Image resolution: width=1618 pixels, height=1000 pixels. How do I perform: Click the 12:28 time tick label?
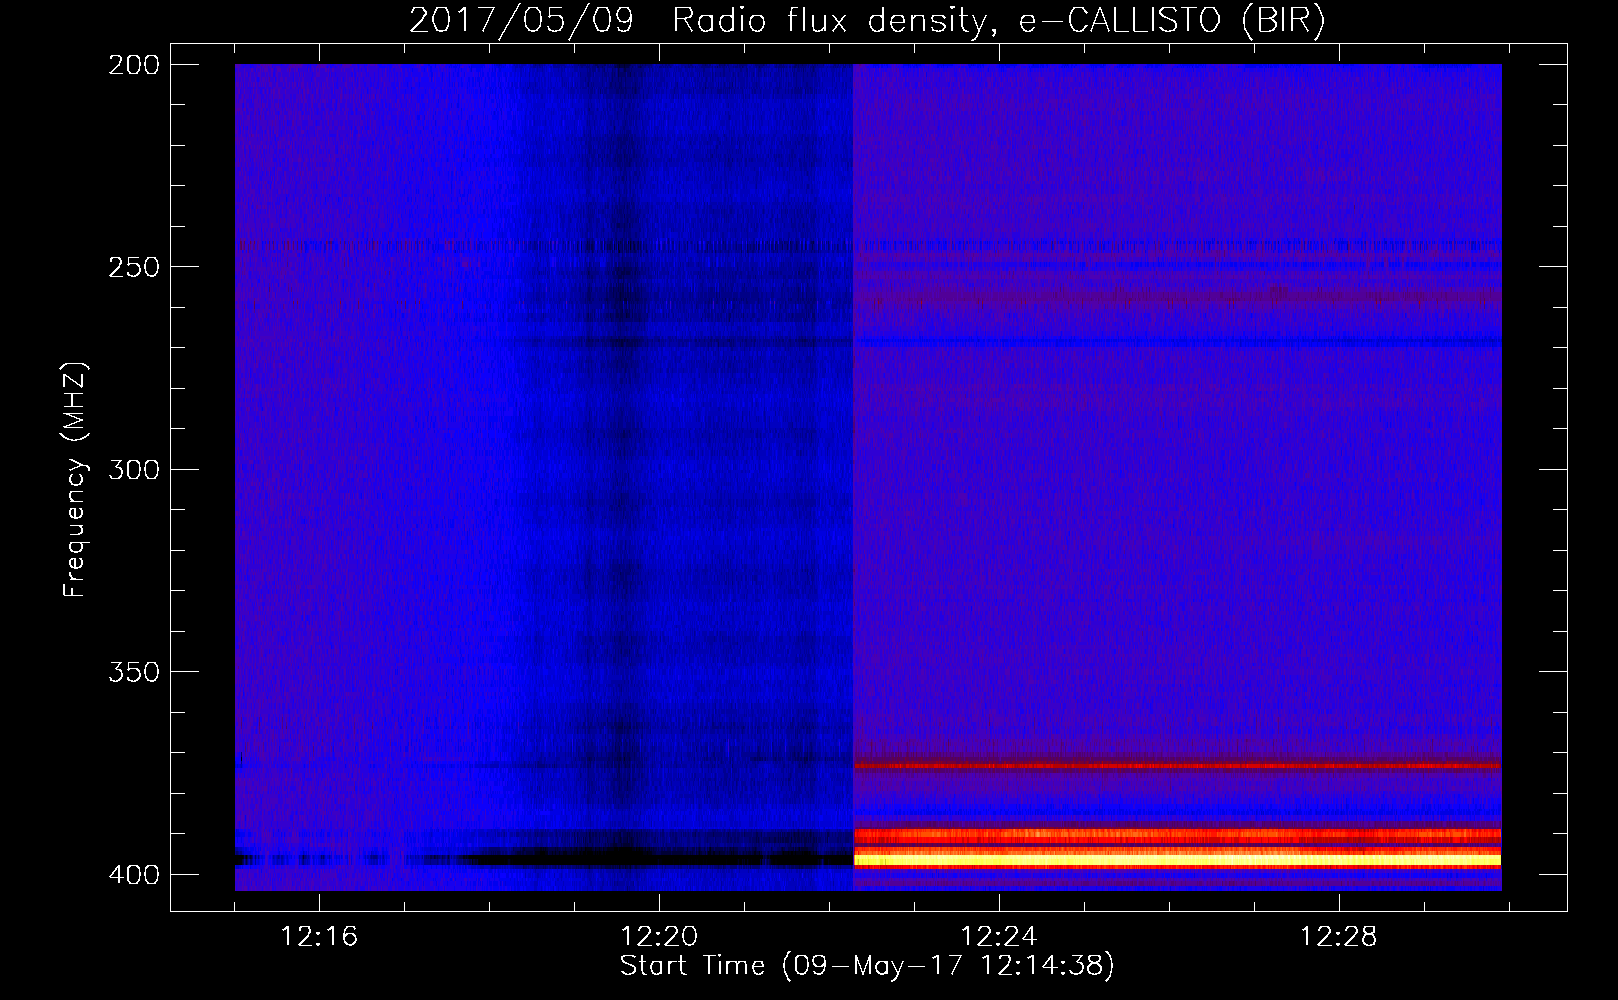click(1338, 937)
